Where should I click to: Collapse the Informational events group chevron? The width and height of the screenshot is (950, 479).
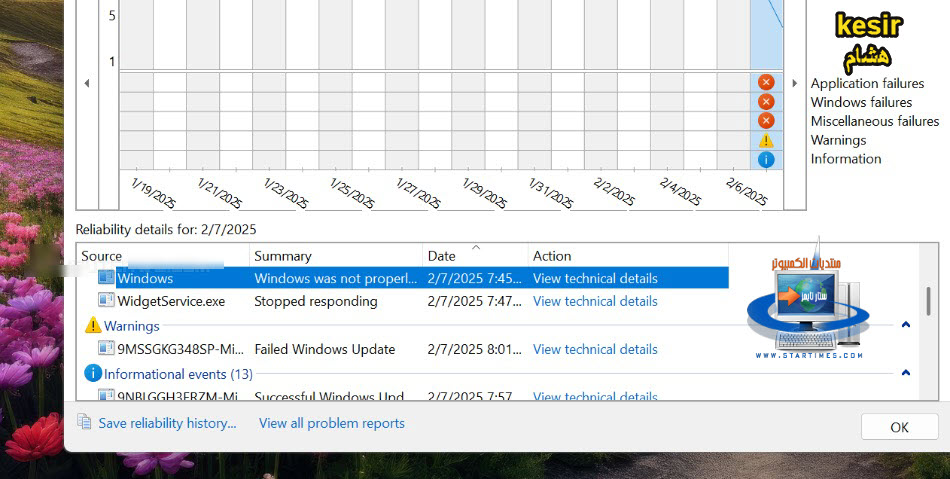pyautogui.click(x=906, y=372)
